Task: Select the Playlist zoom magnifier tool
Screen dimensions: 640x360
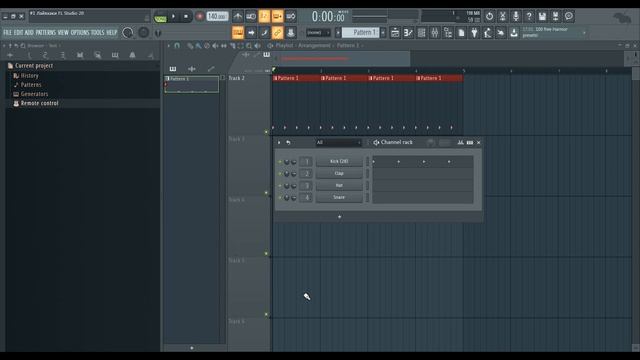Action: point(249,46)
